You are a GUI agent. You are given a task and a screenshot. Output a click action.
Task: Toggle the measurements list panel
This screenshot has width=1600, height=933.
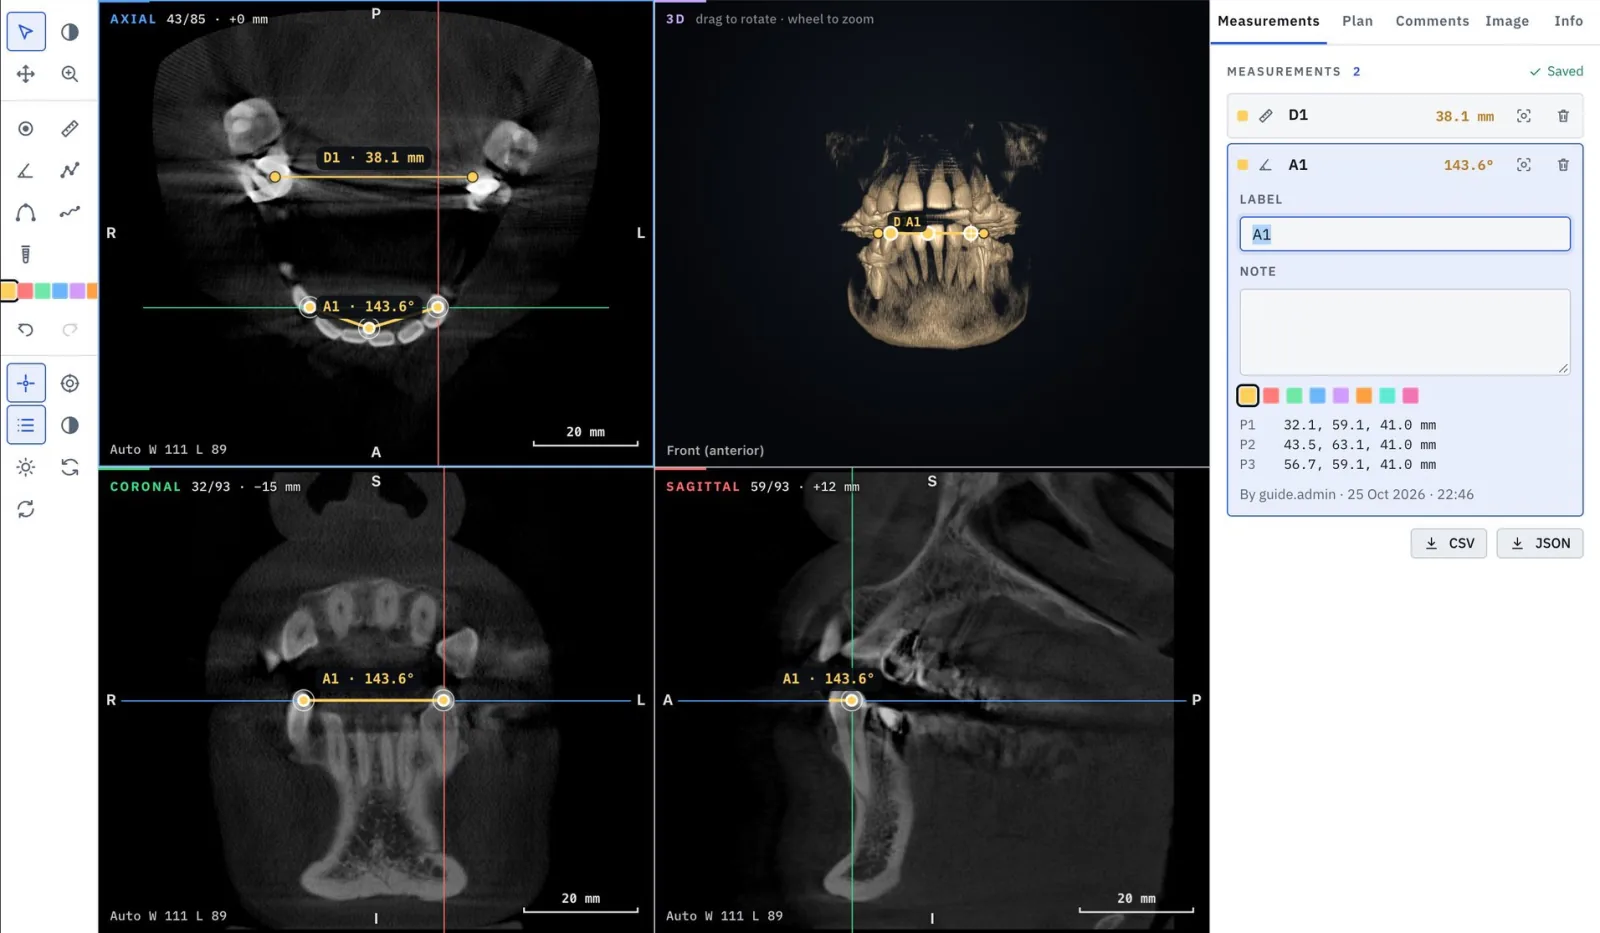click(26, 425)
